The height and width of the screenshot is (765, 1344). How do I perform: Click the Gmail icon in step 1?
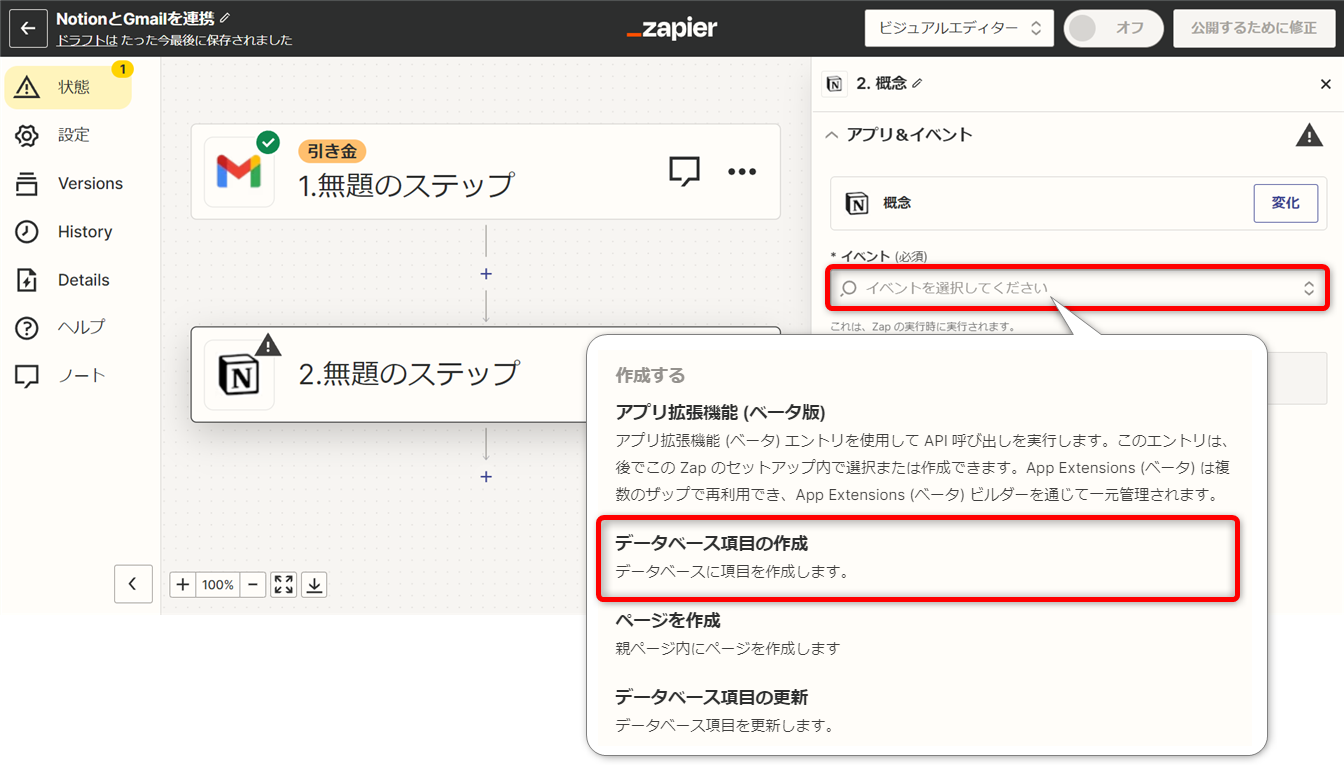(x=239, y=172)
